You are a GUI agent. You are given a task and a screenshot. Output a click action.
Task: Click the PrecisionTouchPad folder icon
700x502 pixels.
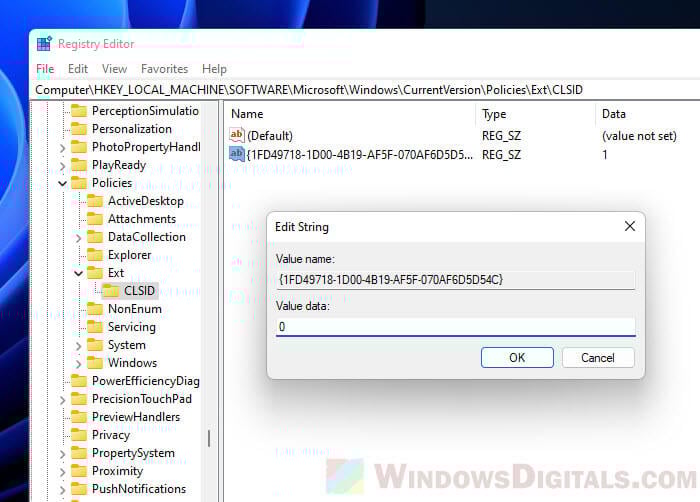(79, 399)
